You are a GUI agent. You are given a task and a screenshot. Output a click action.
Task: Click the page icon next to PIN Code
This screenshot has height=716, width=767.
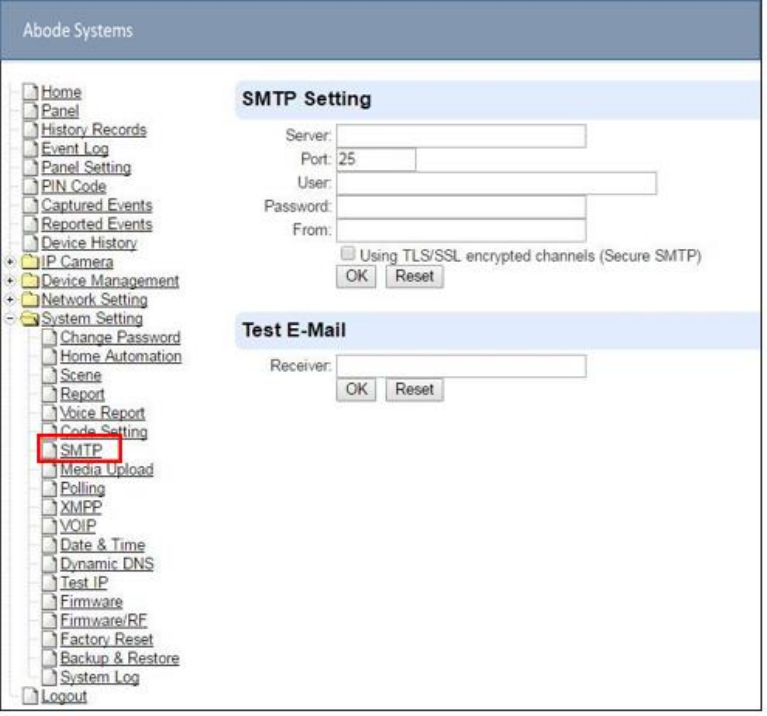pos(30,186)
